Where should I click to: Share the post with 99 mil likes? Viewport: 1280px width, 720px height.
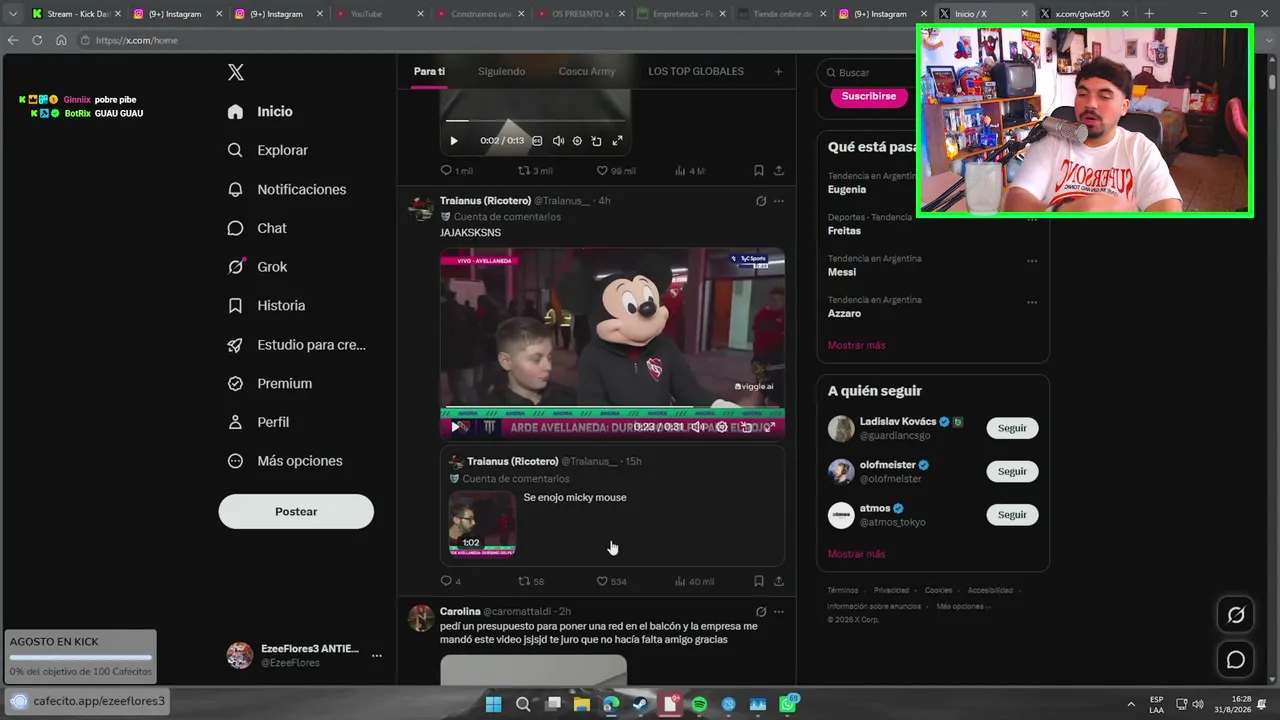(x=779, y=171)
